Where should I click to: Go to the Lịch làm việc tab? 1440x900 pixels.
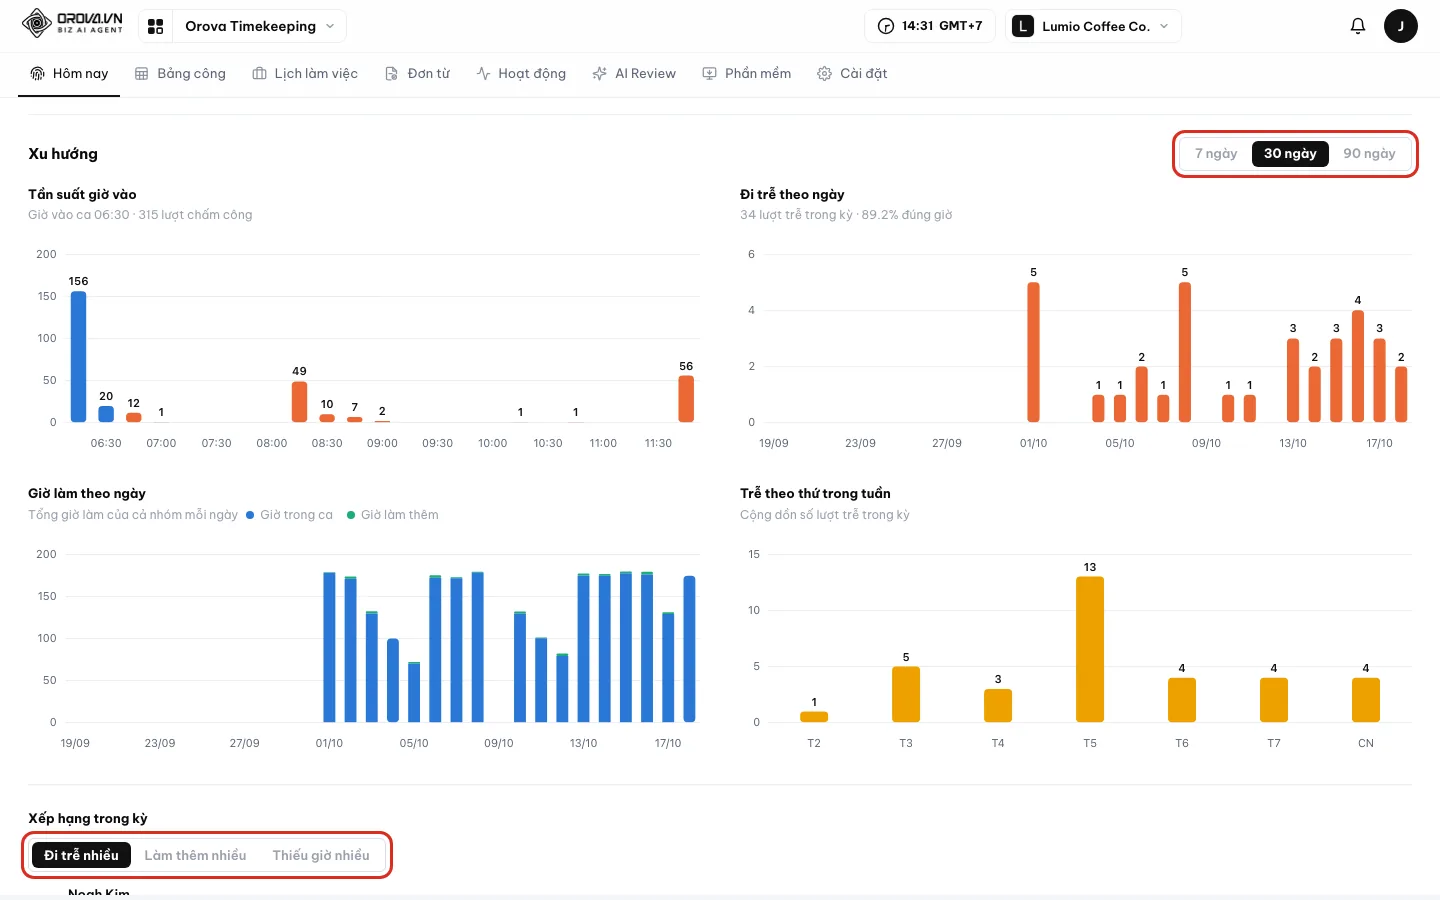305,74
